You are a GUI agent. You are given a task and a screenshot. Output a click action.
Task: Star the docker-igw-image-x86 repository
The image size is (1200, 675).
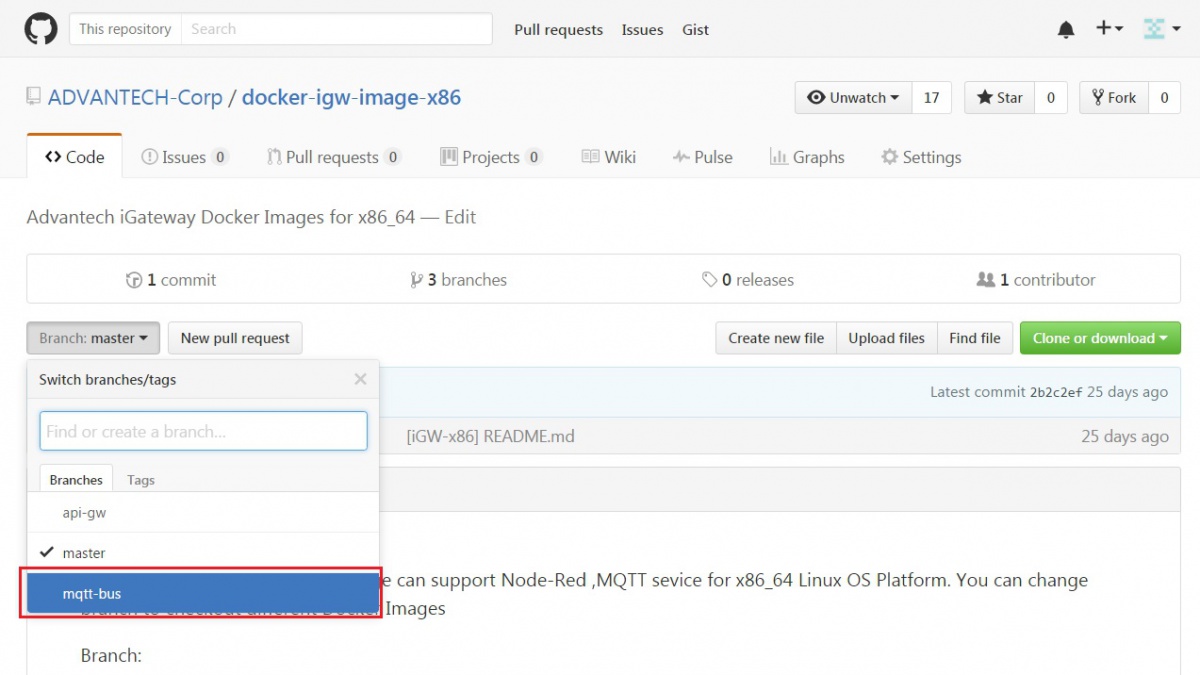1000,97
